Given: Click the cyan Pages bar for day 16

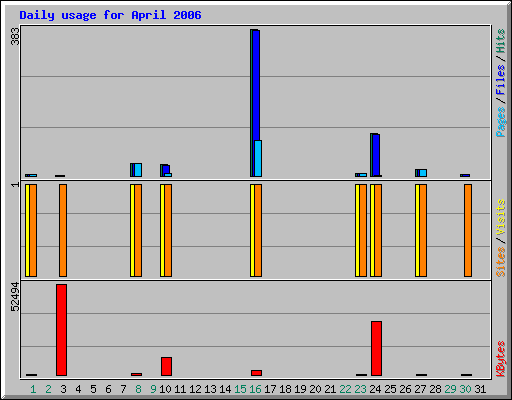Looking at the screenshot, I should click(x=258, y=158).
